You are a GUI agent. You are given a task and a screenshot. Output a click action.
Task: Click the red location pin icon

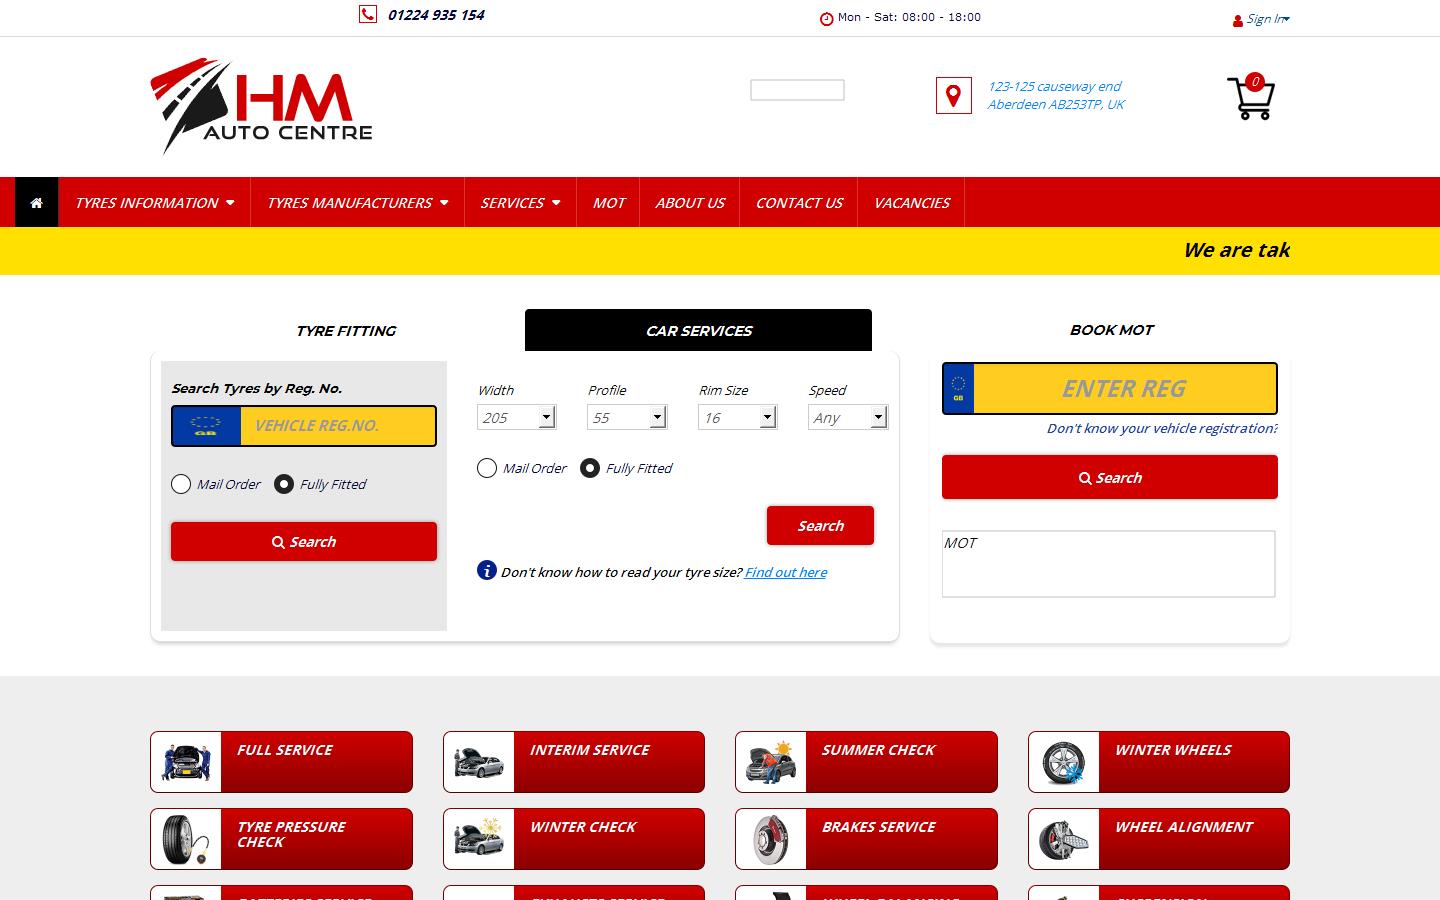coord(953,95)
